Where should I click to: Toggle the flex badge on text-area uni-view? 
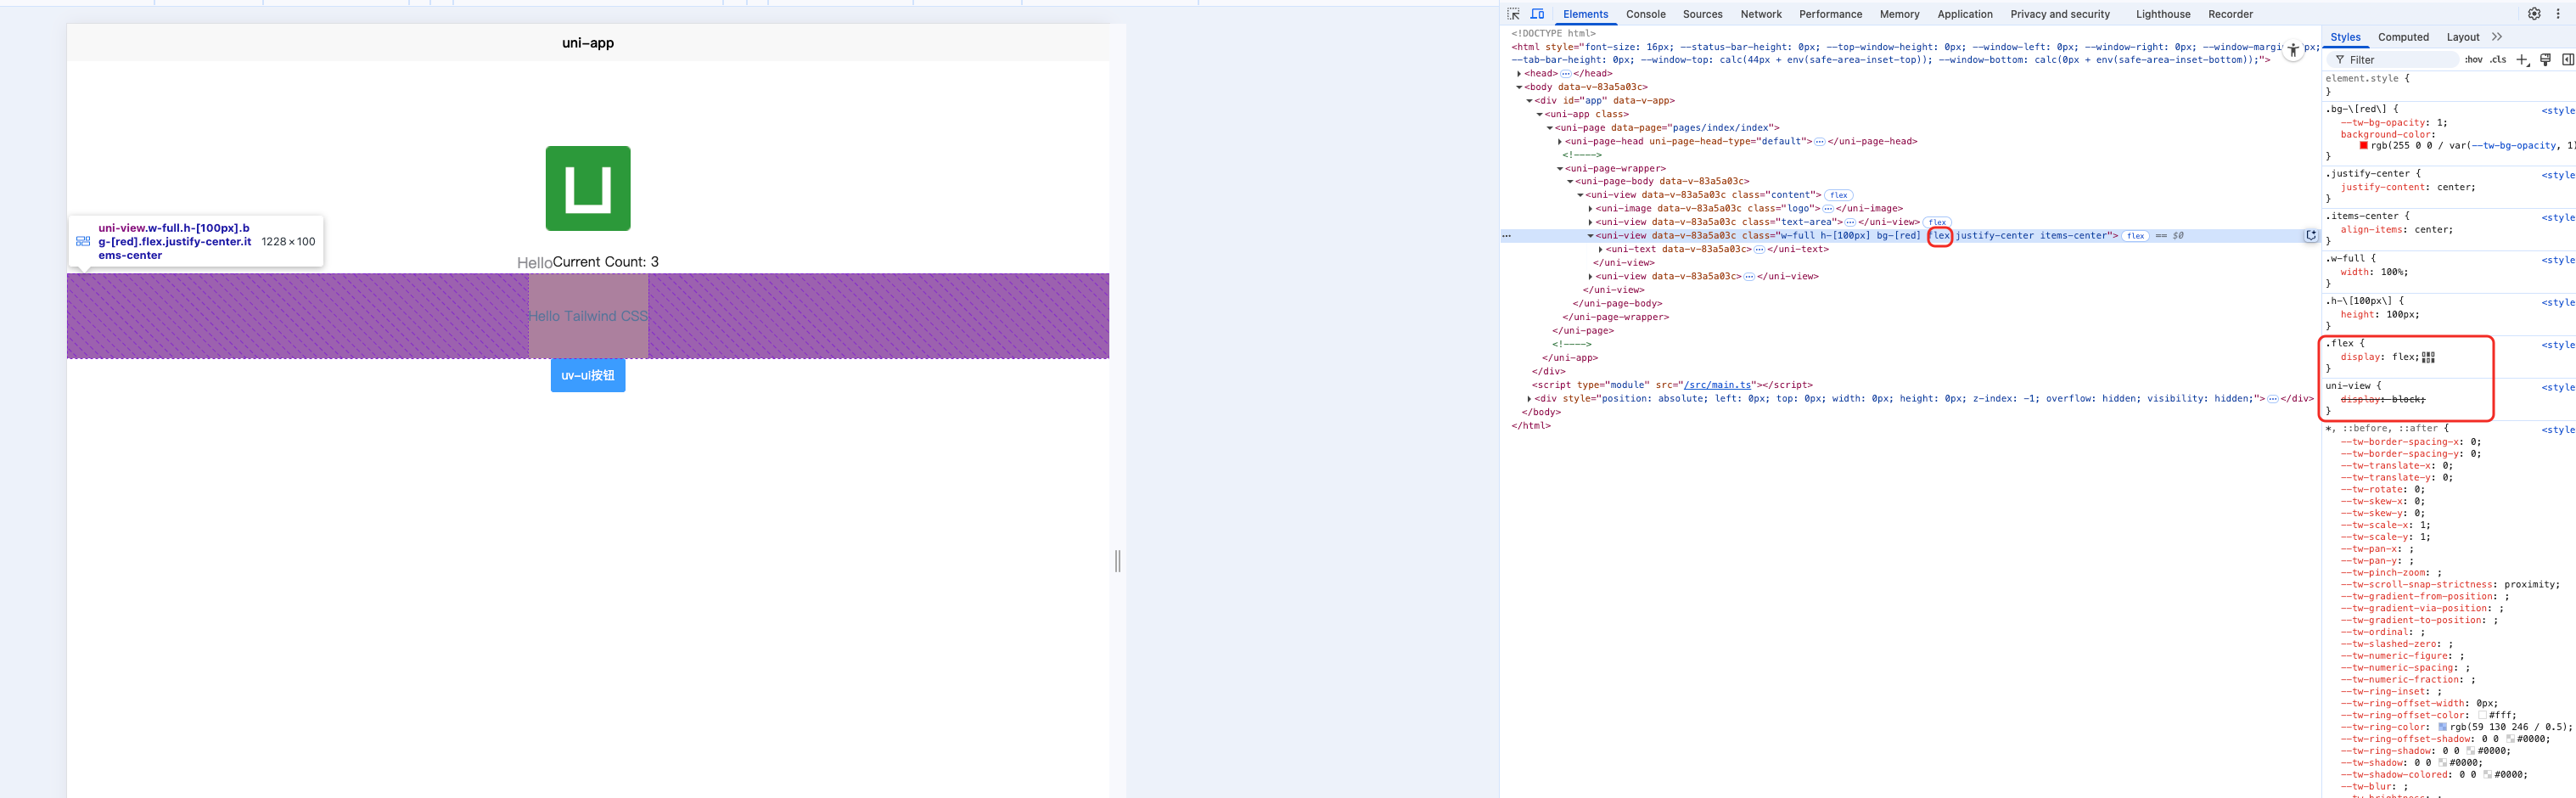pyautogui.click(x=1937, y=222)
